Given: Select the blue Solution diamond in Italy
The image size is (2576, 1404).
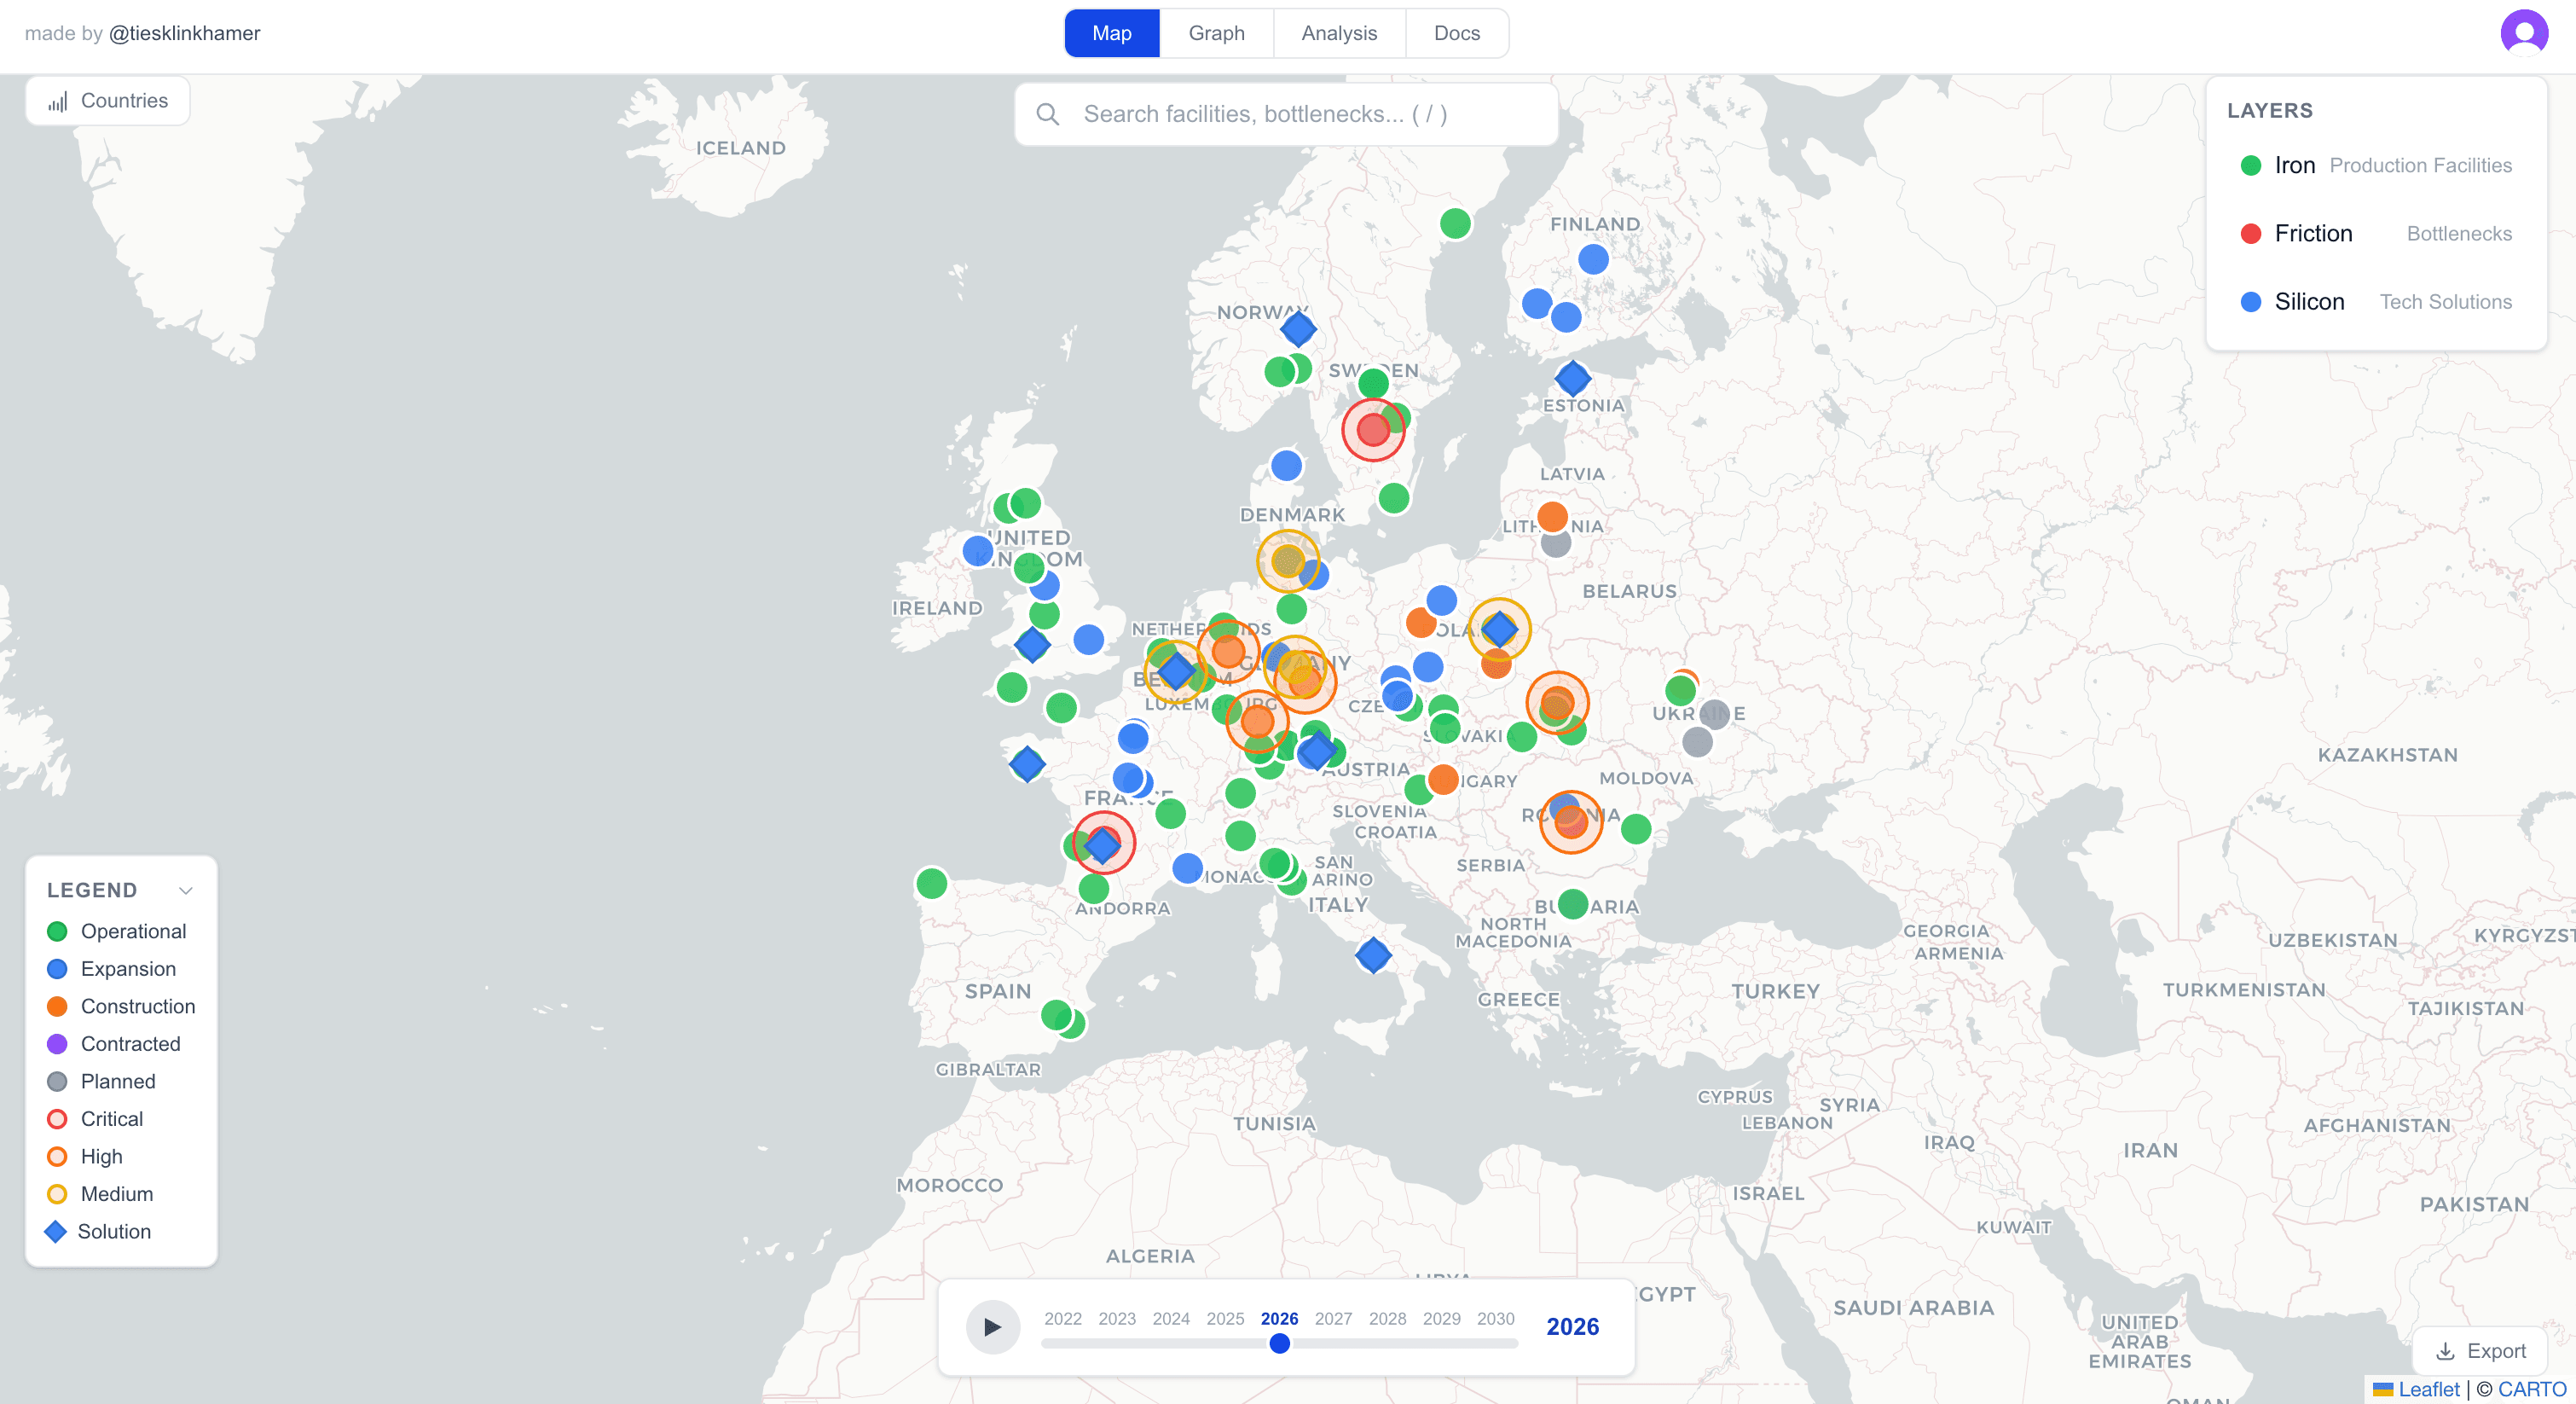Looking at the screenshot, I should [x=1373, y=956].
